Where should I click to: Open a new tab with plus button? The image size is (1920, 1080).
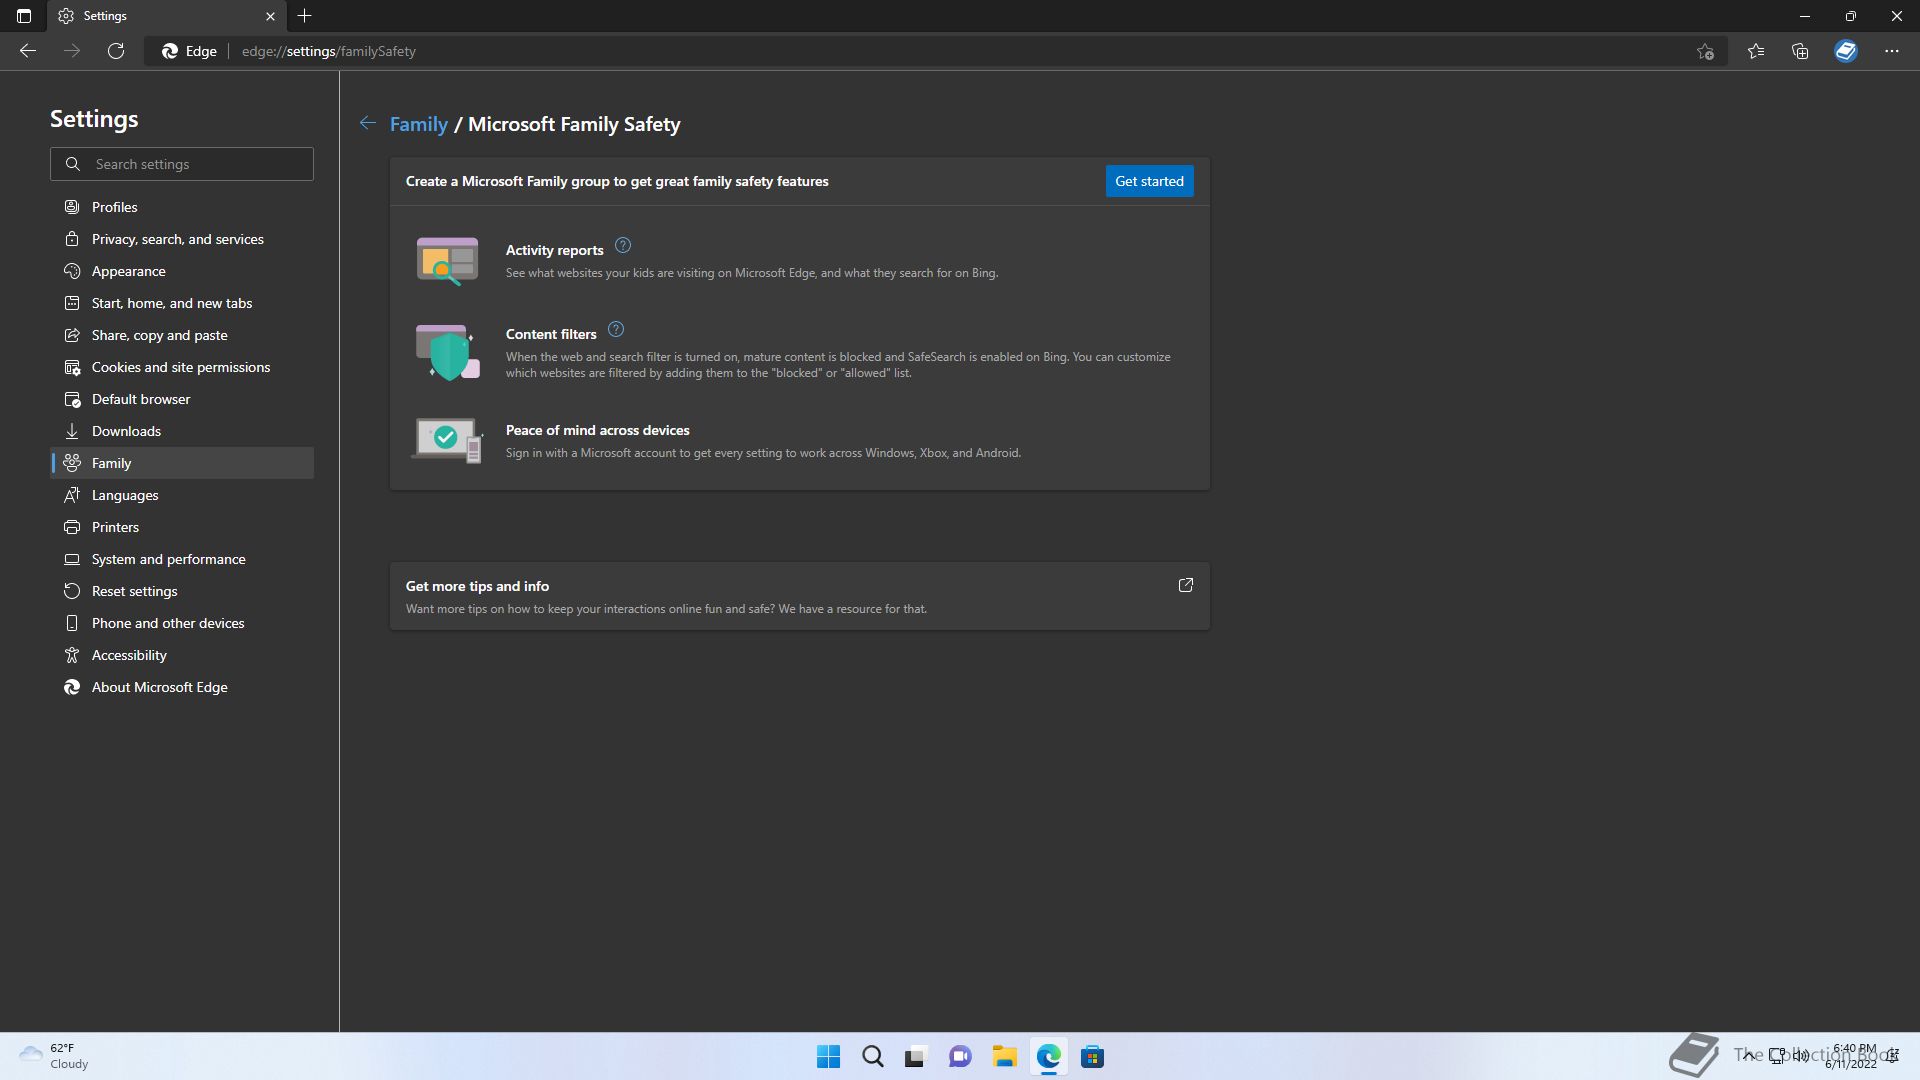click(304, 16)
